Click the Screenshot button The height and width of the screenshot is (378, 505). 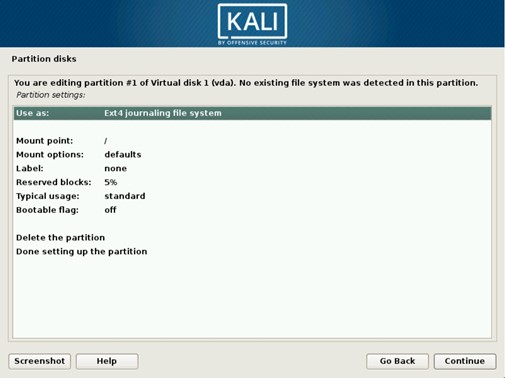40,361
